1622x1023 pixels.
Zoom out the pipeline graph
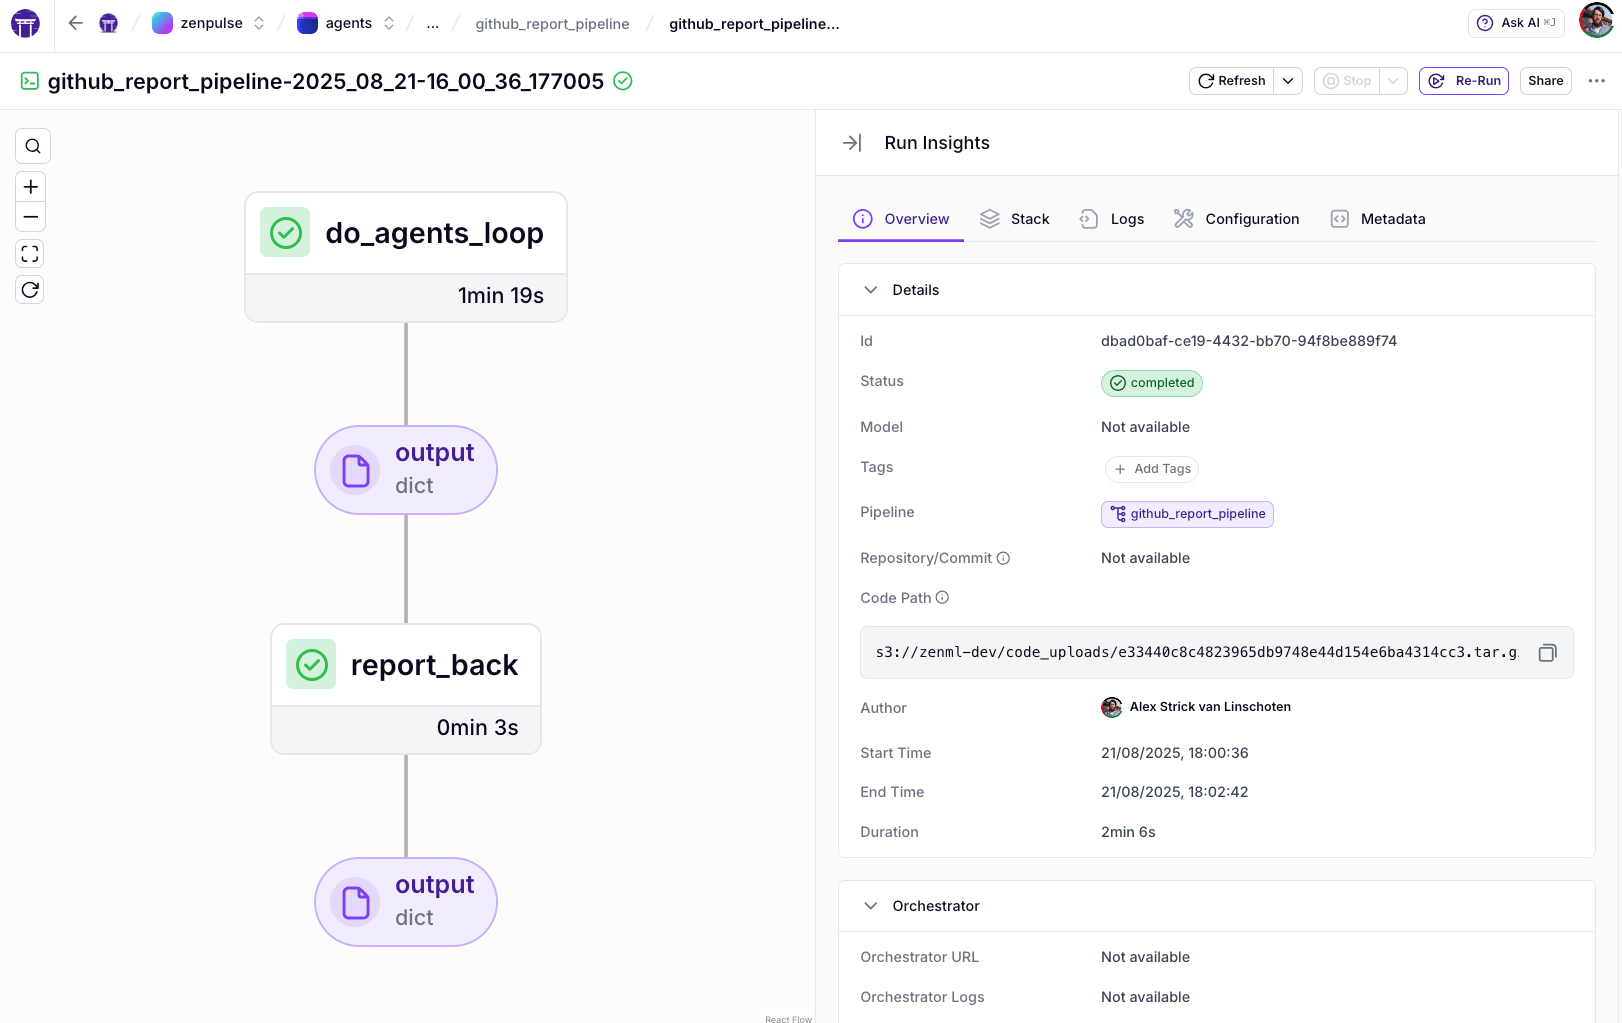[31, 217]
